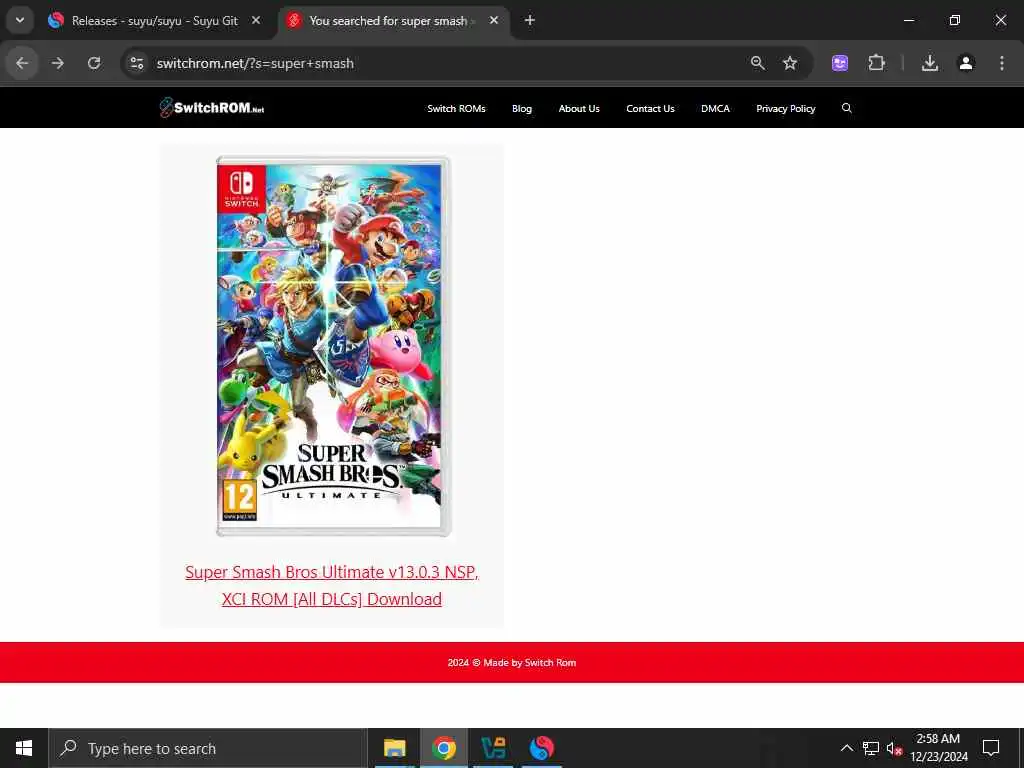Image resolution: width=1024 pixels, height=768 pixels.
Task: Show hidden system tray icons
Action: 846,748
